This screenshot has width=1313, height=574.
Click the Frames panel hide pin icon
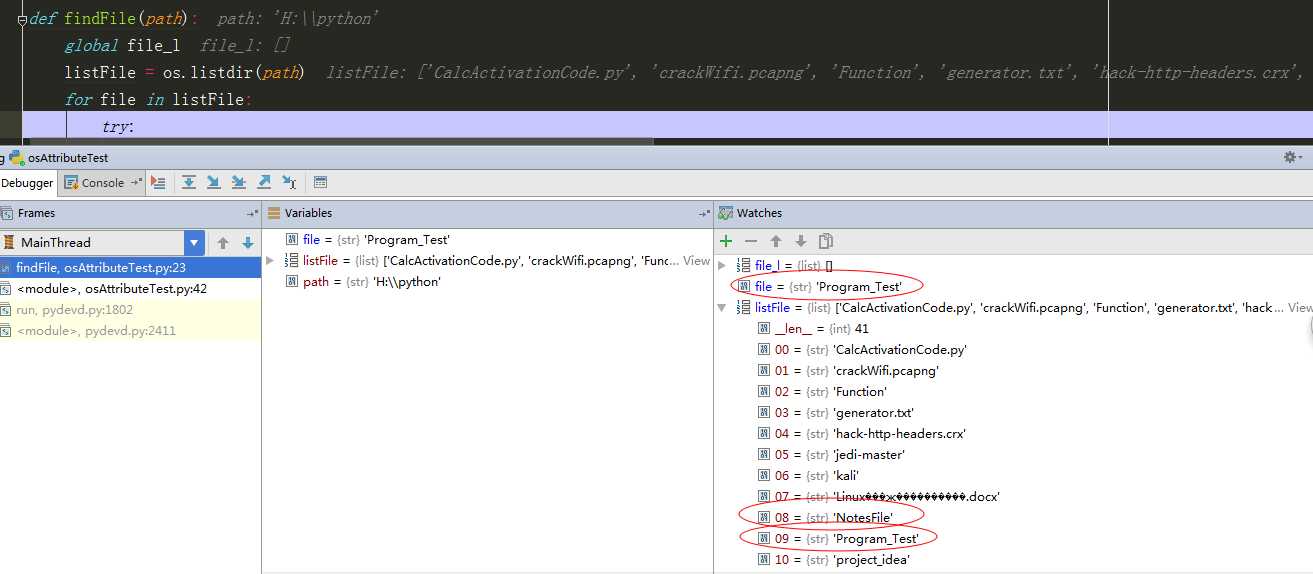[252, 213]
